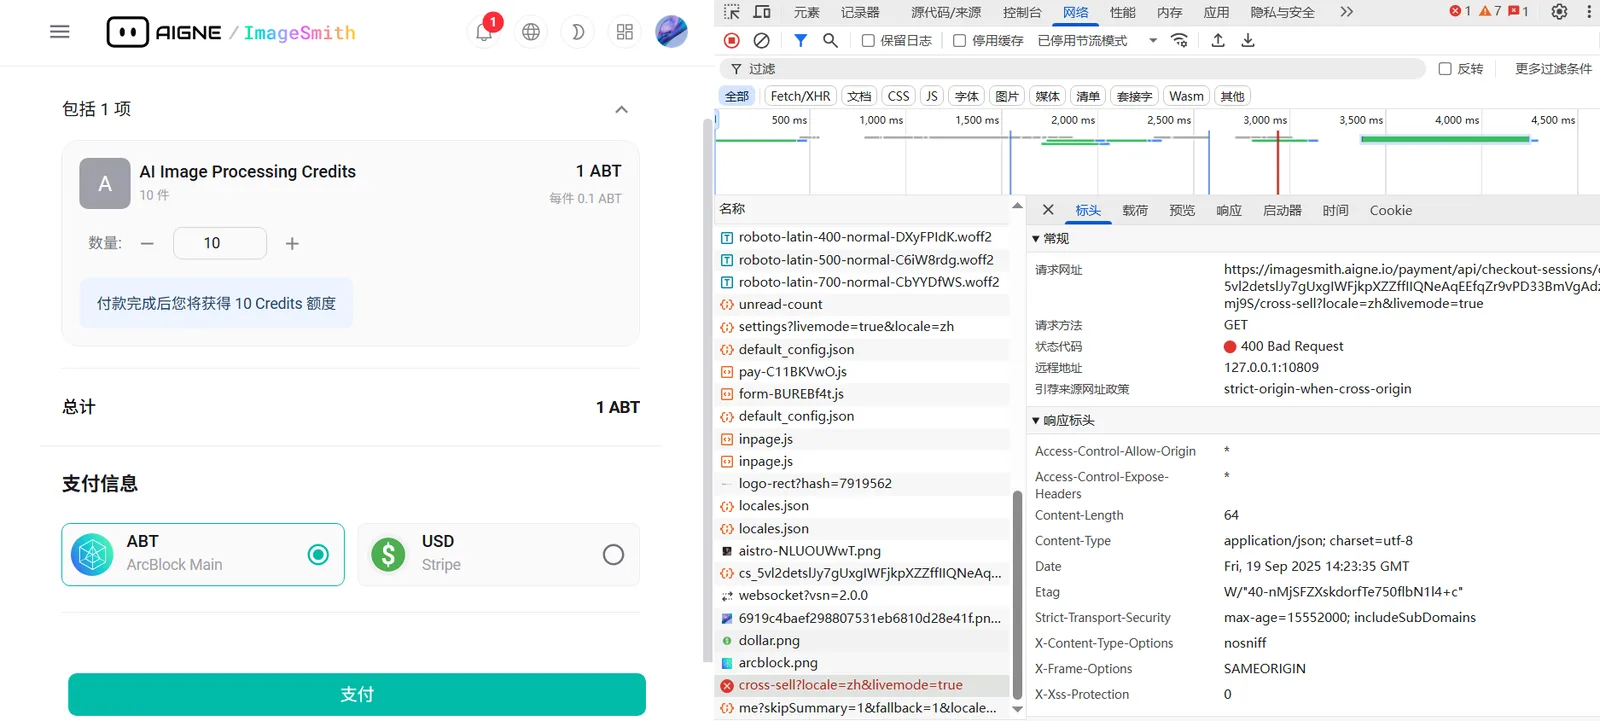
Task: Import a HAR file with upload icon
Action: [1218, 40]
